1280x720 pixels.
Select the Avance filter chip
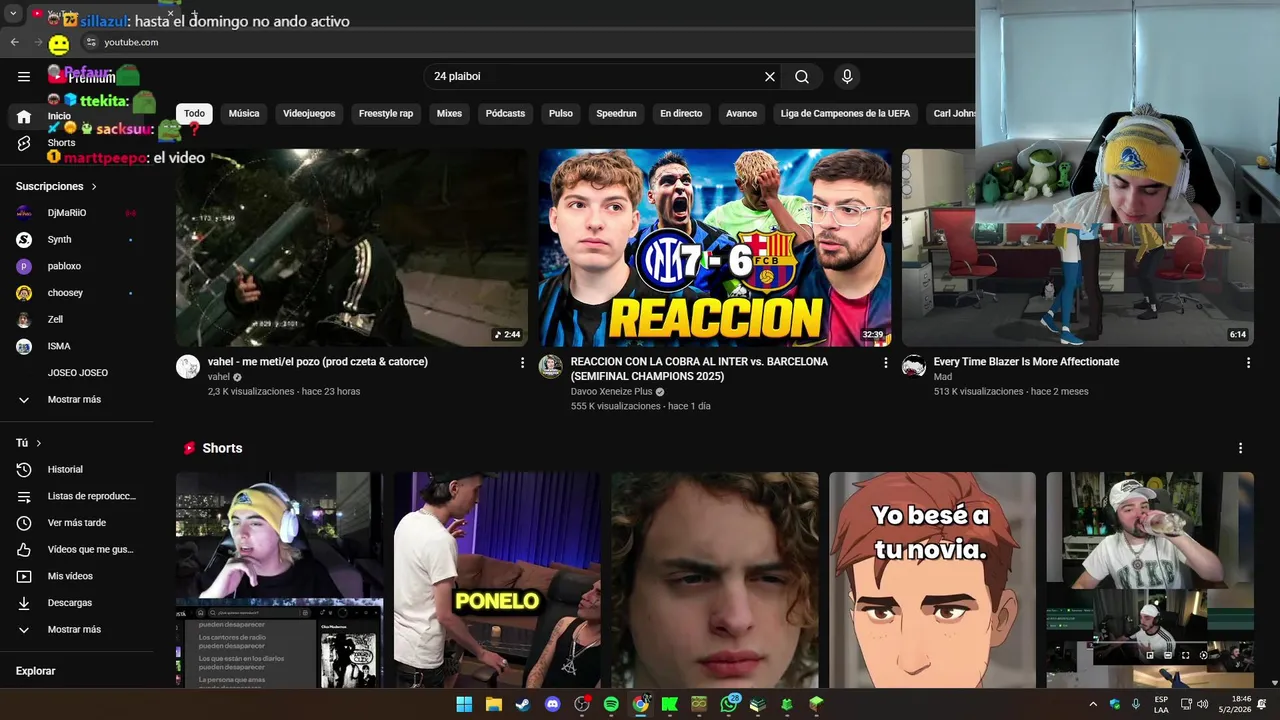(741, 114)
